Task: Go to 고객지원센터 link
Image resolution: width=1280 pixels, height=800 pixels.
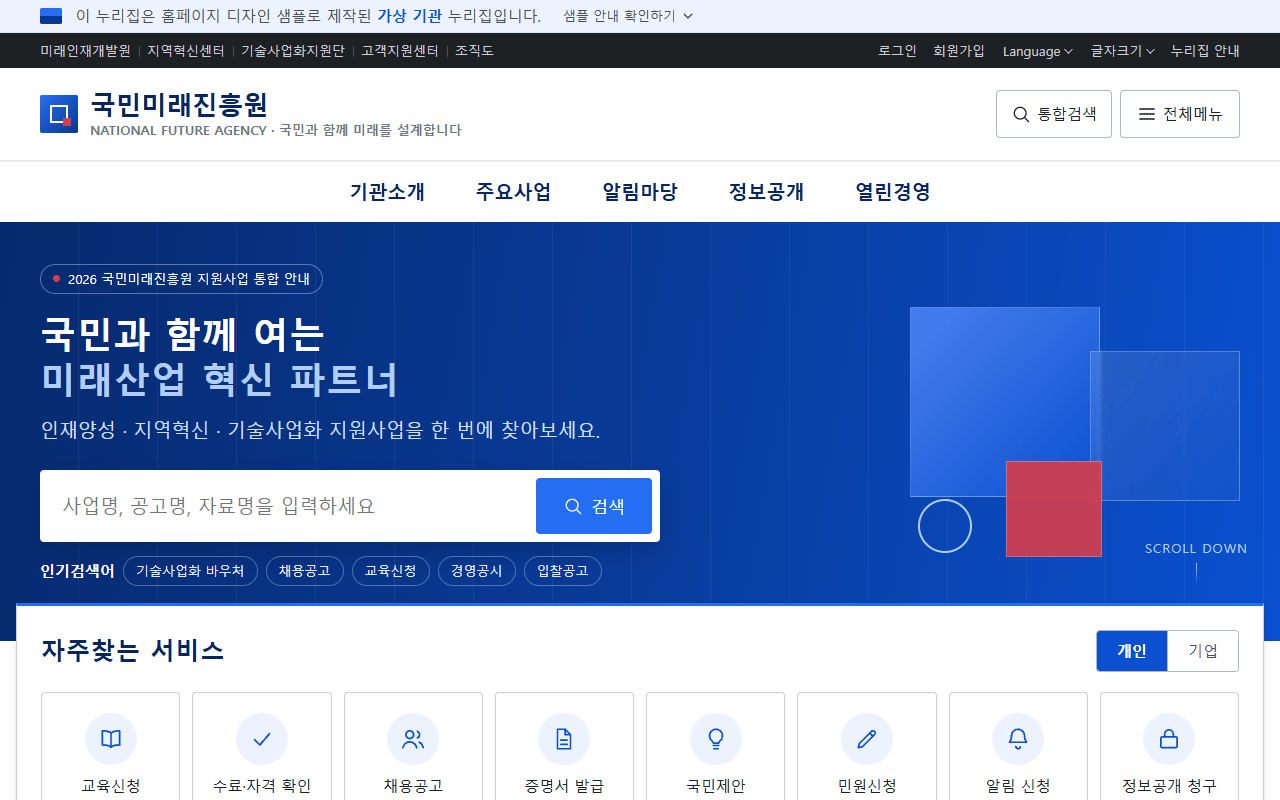Action: point(400,51)
